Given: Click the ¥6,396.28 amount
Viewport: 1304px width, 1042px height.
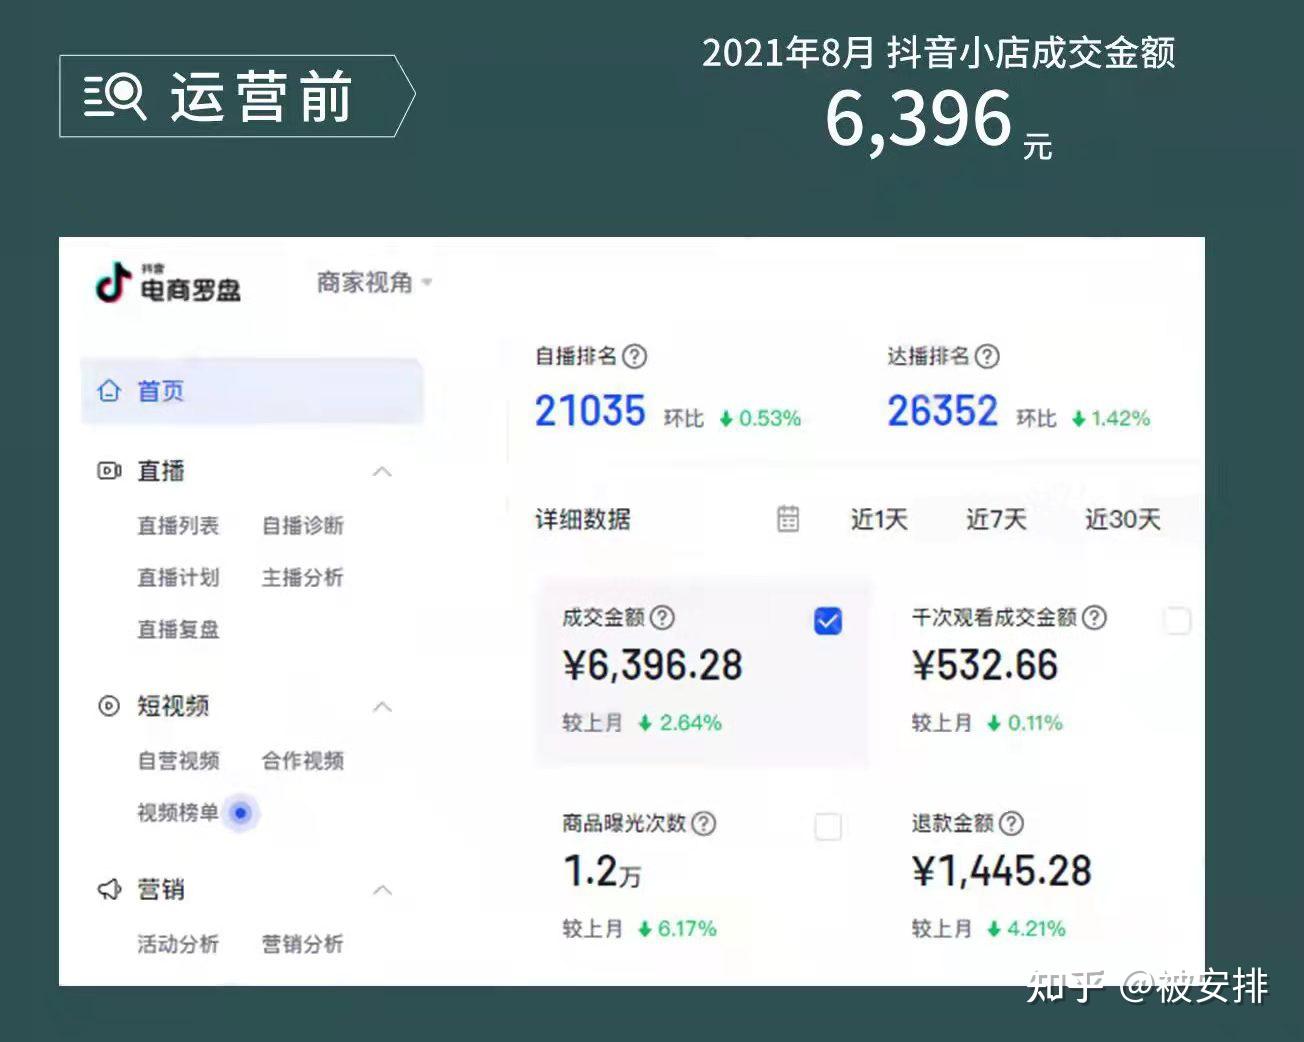Looking at the screenshot, I should [x=652, y=666].
